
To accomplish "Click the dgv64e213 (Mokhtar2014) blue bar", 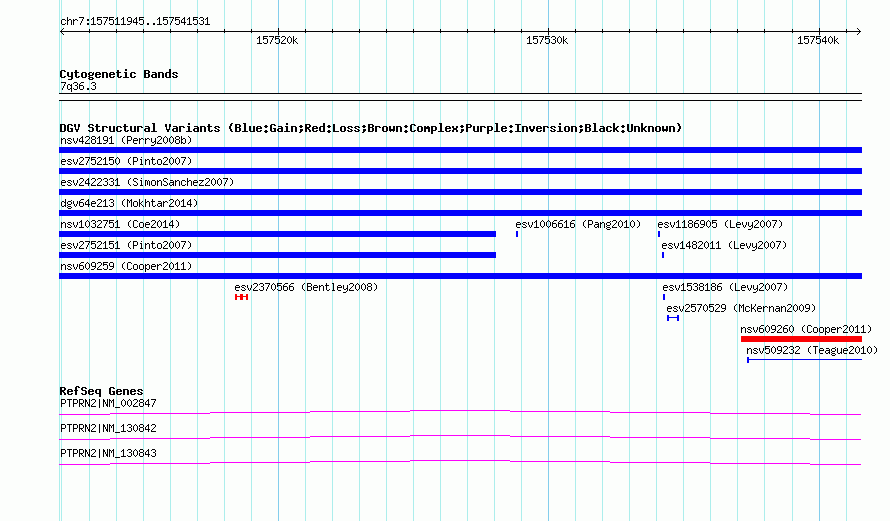I will click(x=460, y=213).
